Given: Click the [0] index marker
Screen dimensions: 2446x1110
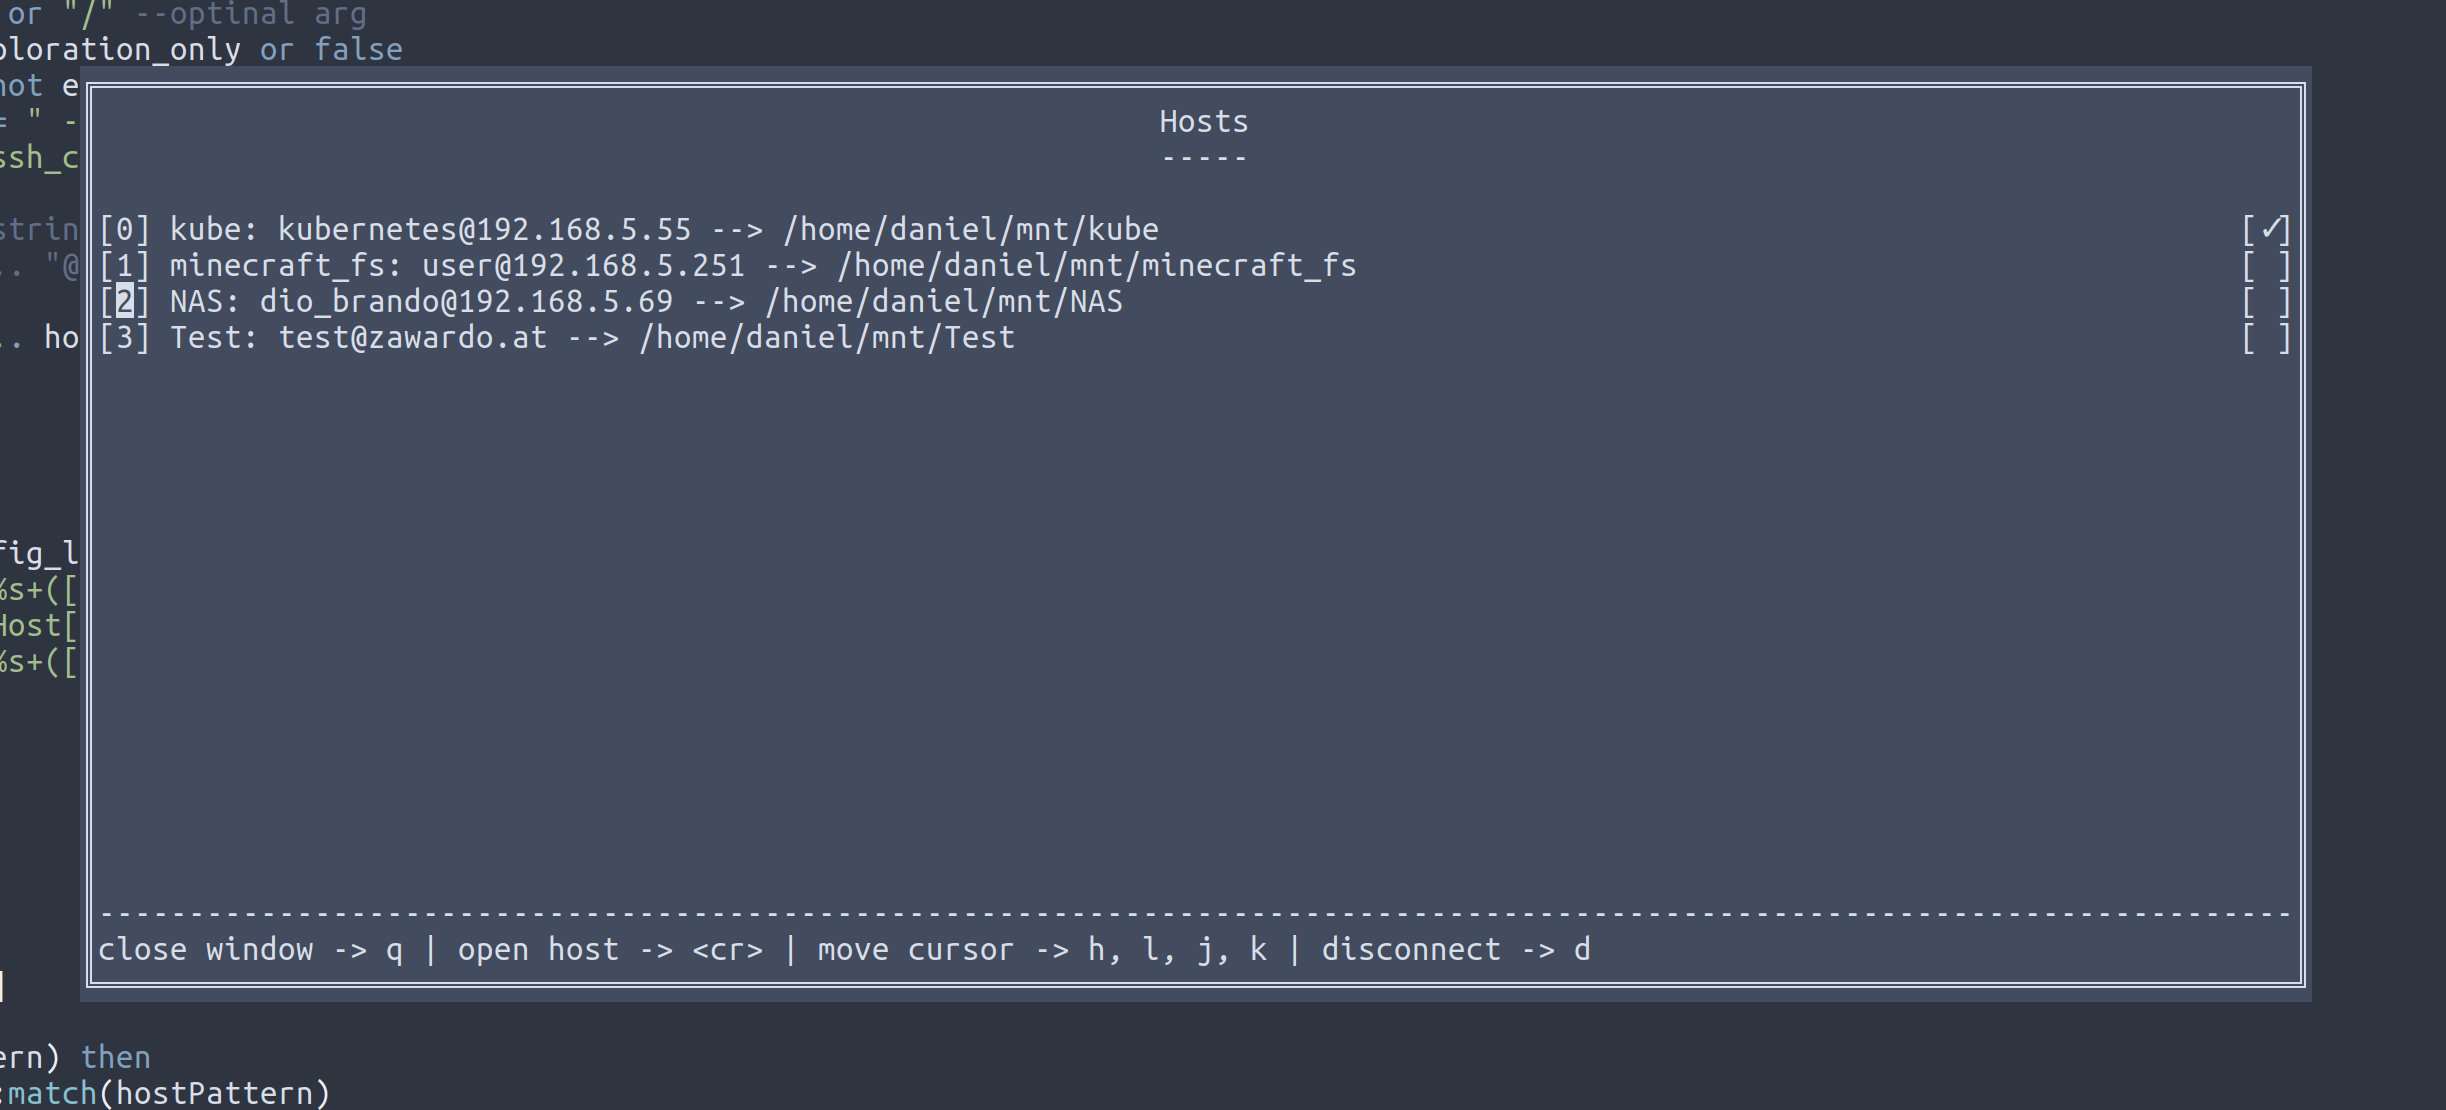Looking at the screenshot, I should pyautogui.click(x=124, y=230).
